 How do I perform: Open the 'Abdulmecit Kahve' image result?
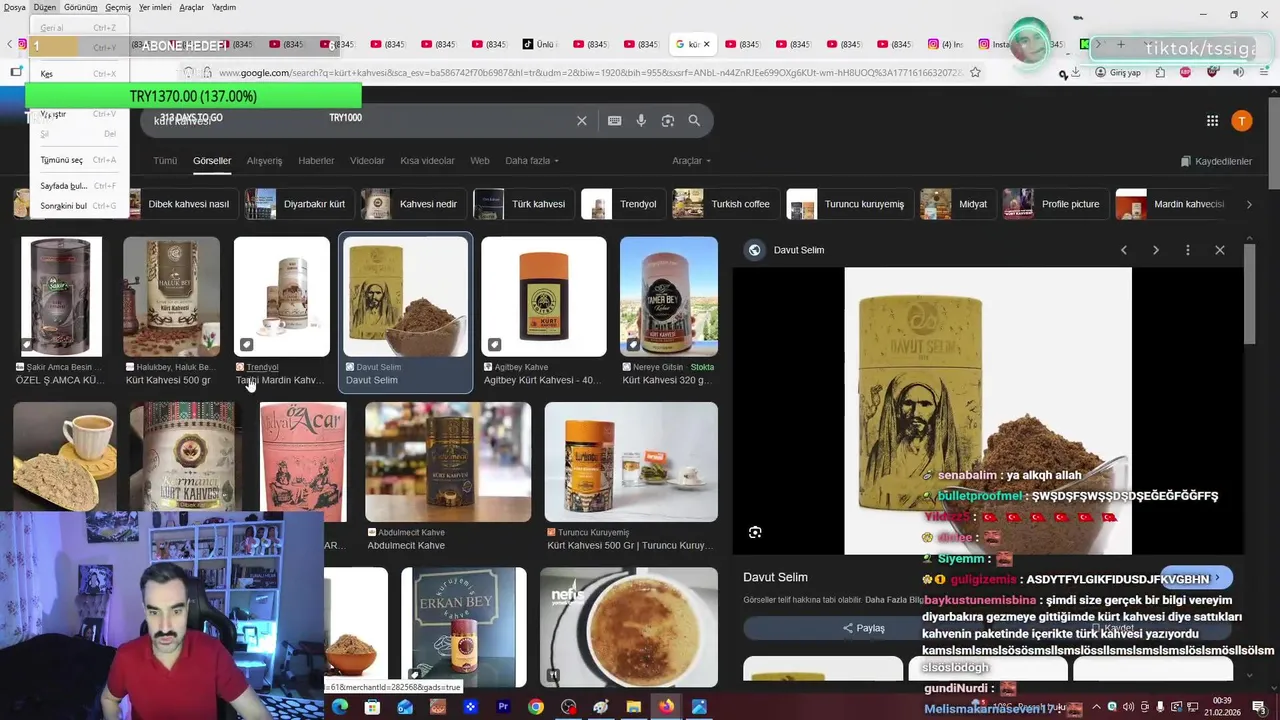pyautogui.click(x=448, y=462)
